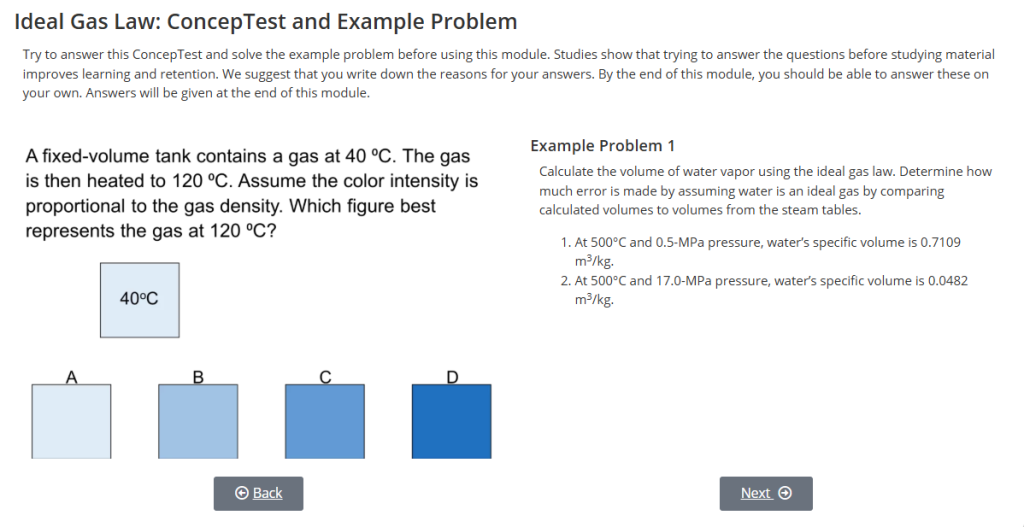Click the letter D label
This screenshot has height=527, width=1024.
452,377
